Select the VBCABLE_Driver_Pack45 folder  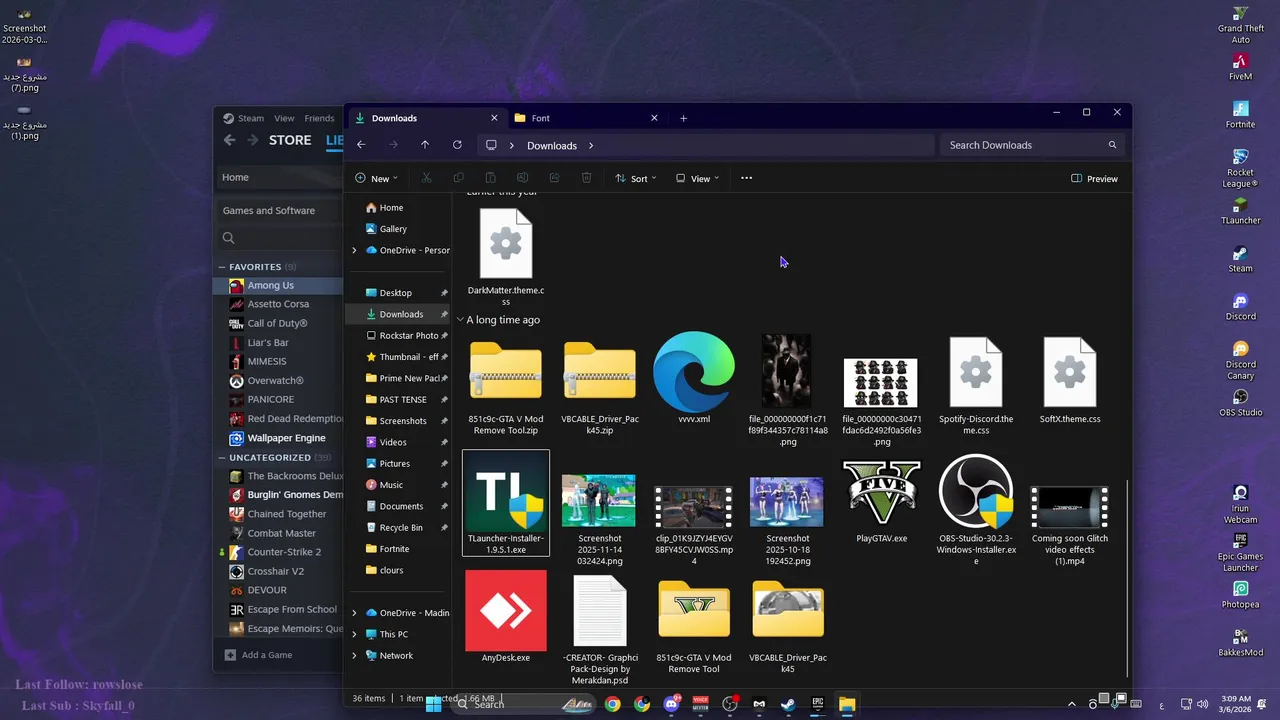(788, 625)
